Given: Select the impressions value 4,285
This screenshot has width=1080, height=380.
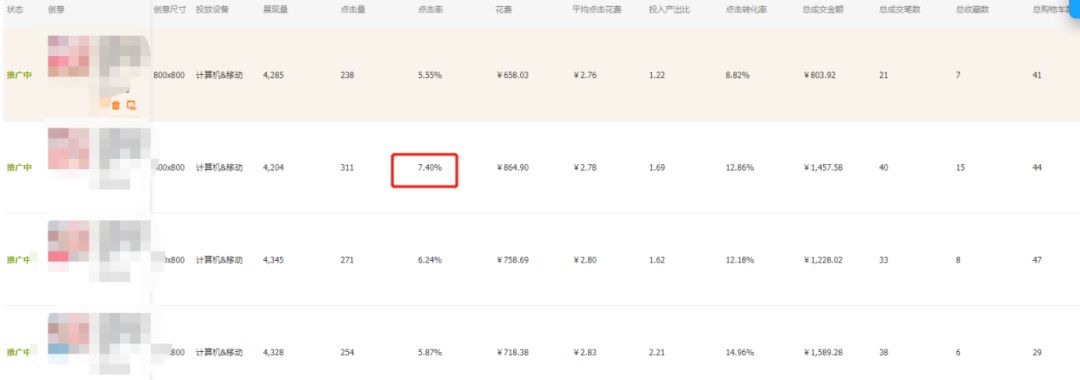Looking at the screenshot, I should [x=273, y=75].
